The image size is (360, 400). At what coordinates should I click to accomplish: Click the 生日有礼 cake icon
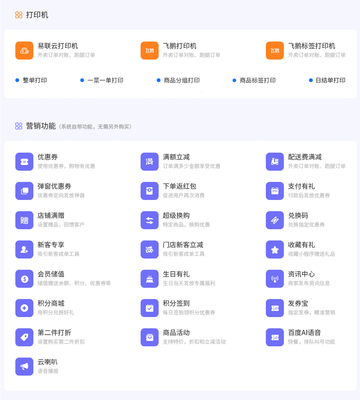pyautogui.click(x=149, y=279)
